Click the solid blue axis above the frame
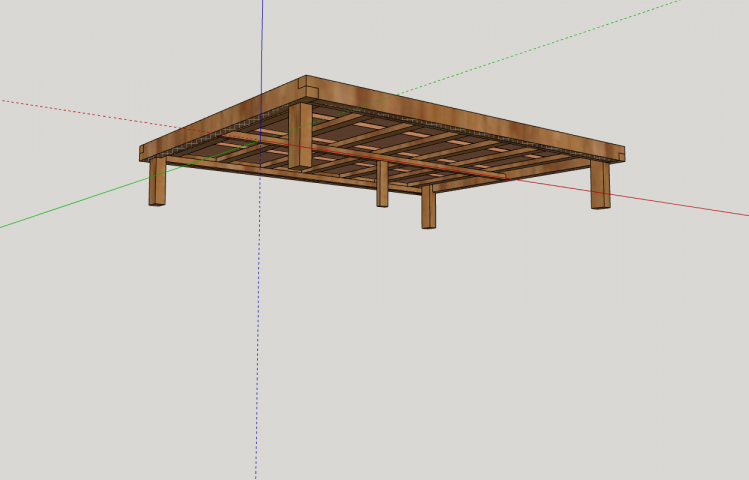 [x=262, y=40]
